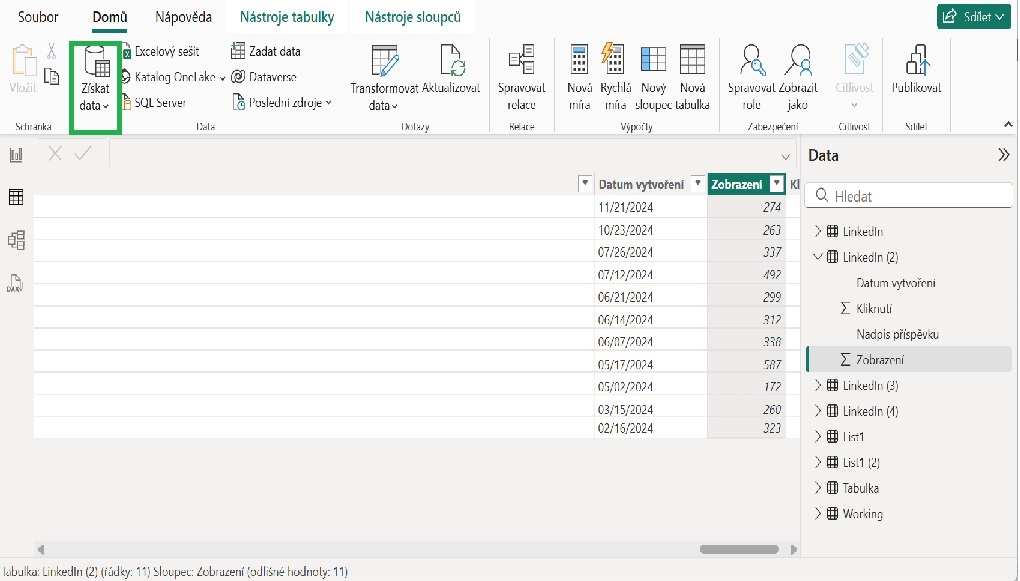Image resolution: width=1020 pixels, height=581 pixels.
Task: Switch to table view icon
Action: point(16,197)
